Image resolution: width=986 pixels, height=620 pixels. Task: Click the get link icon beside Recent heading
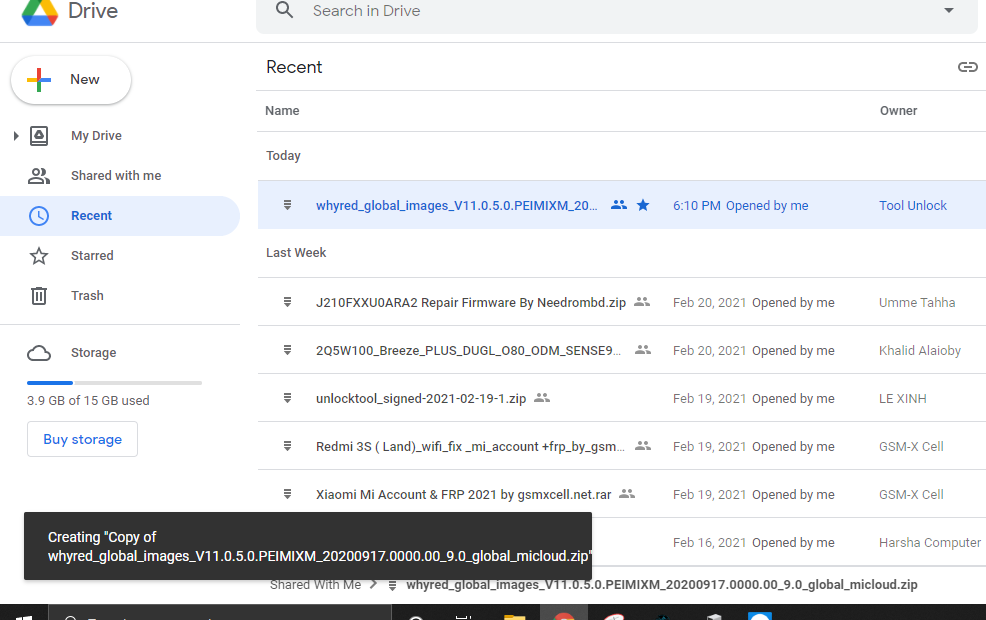[x=967, y=67]
